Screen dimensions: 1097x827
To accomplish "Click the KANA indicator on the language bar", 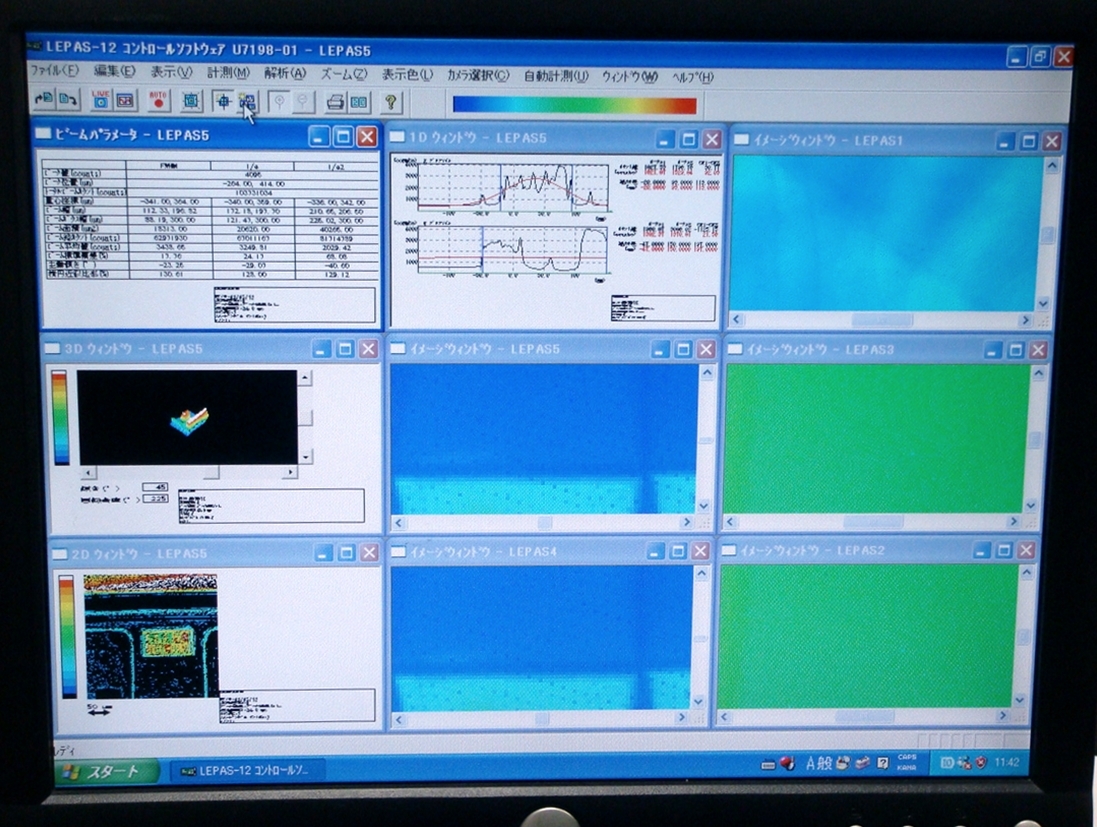I will pyautogui.click(x=907, y=768).
